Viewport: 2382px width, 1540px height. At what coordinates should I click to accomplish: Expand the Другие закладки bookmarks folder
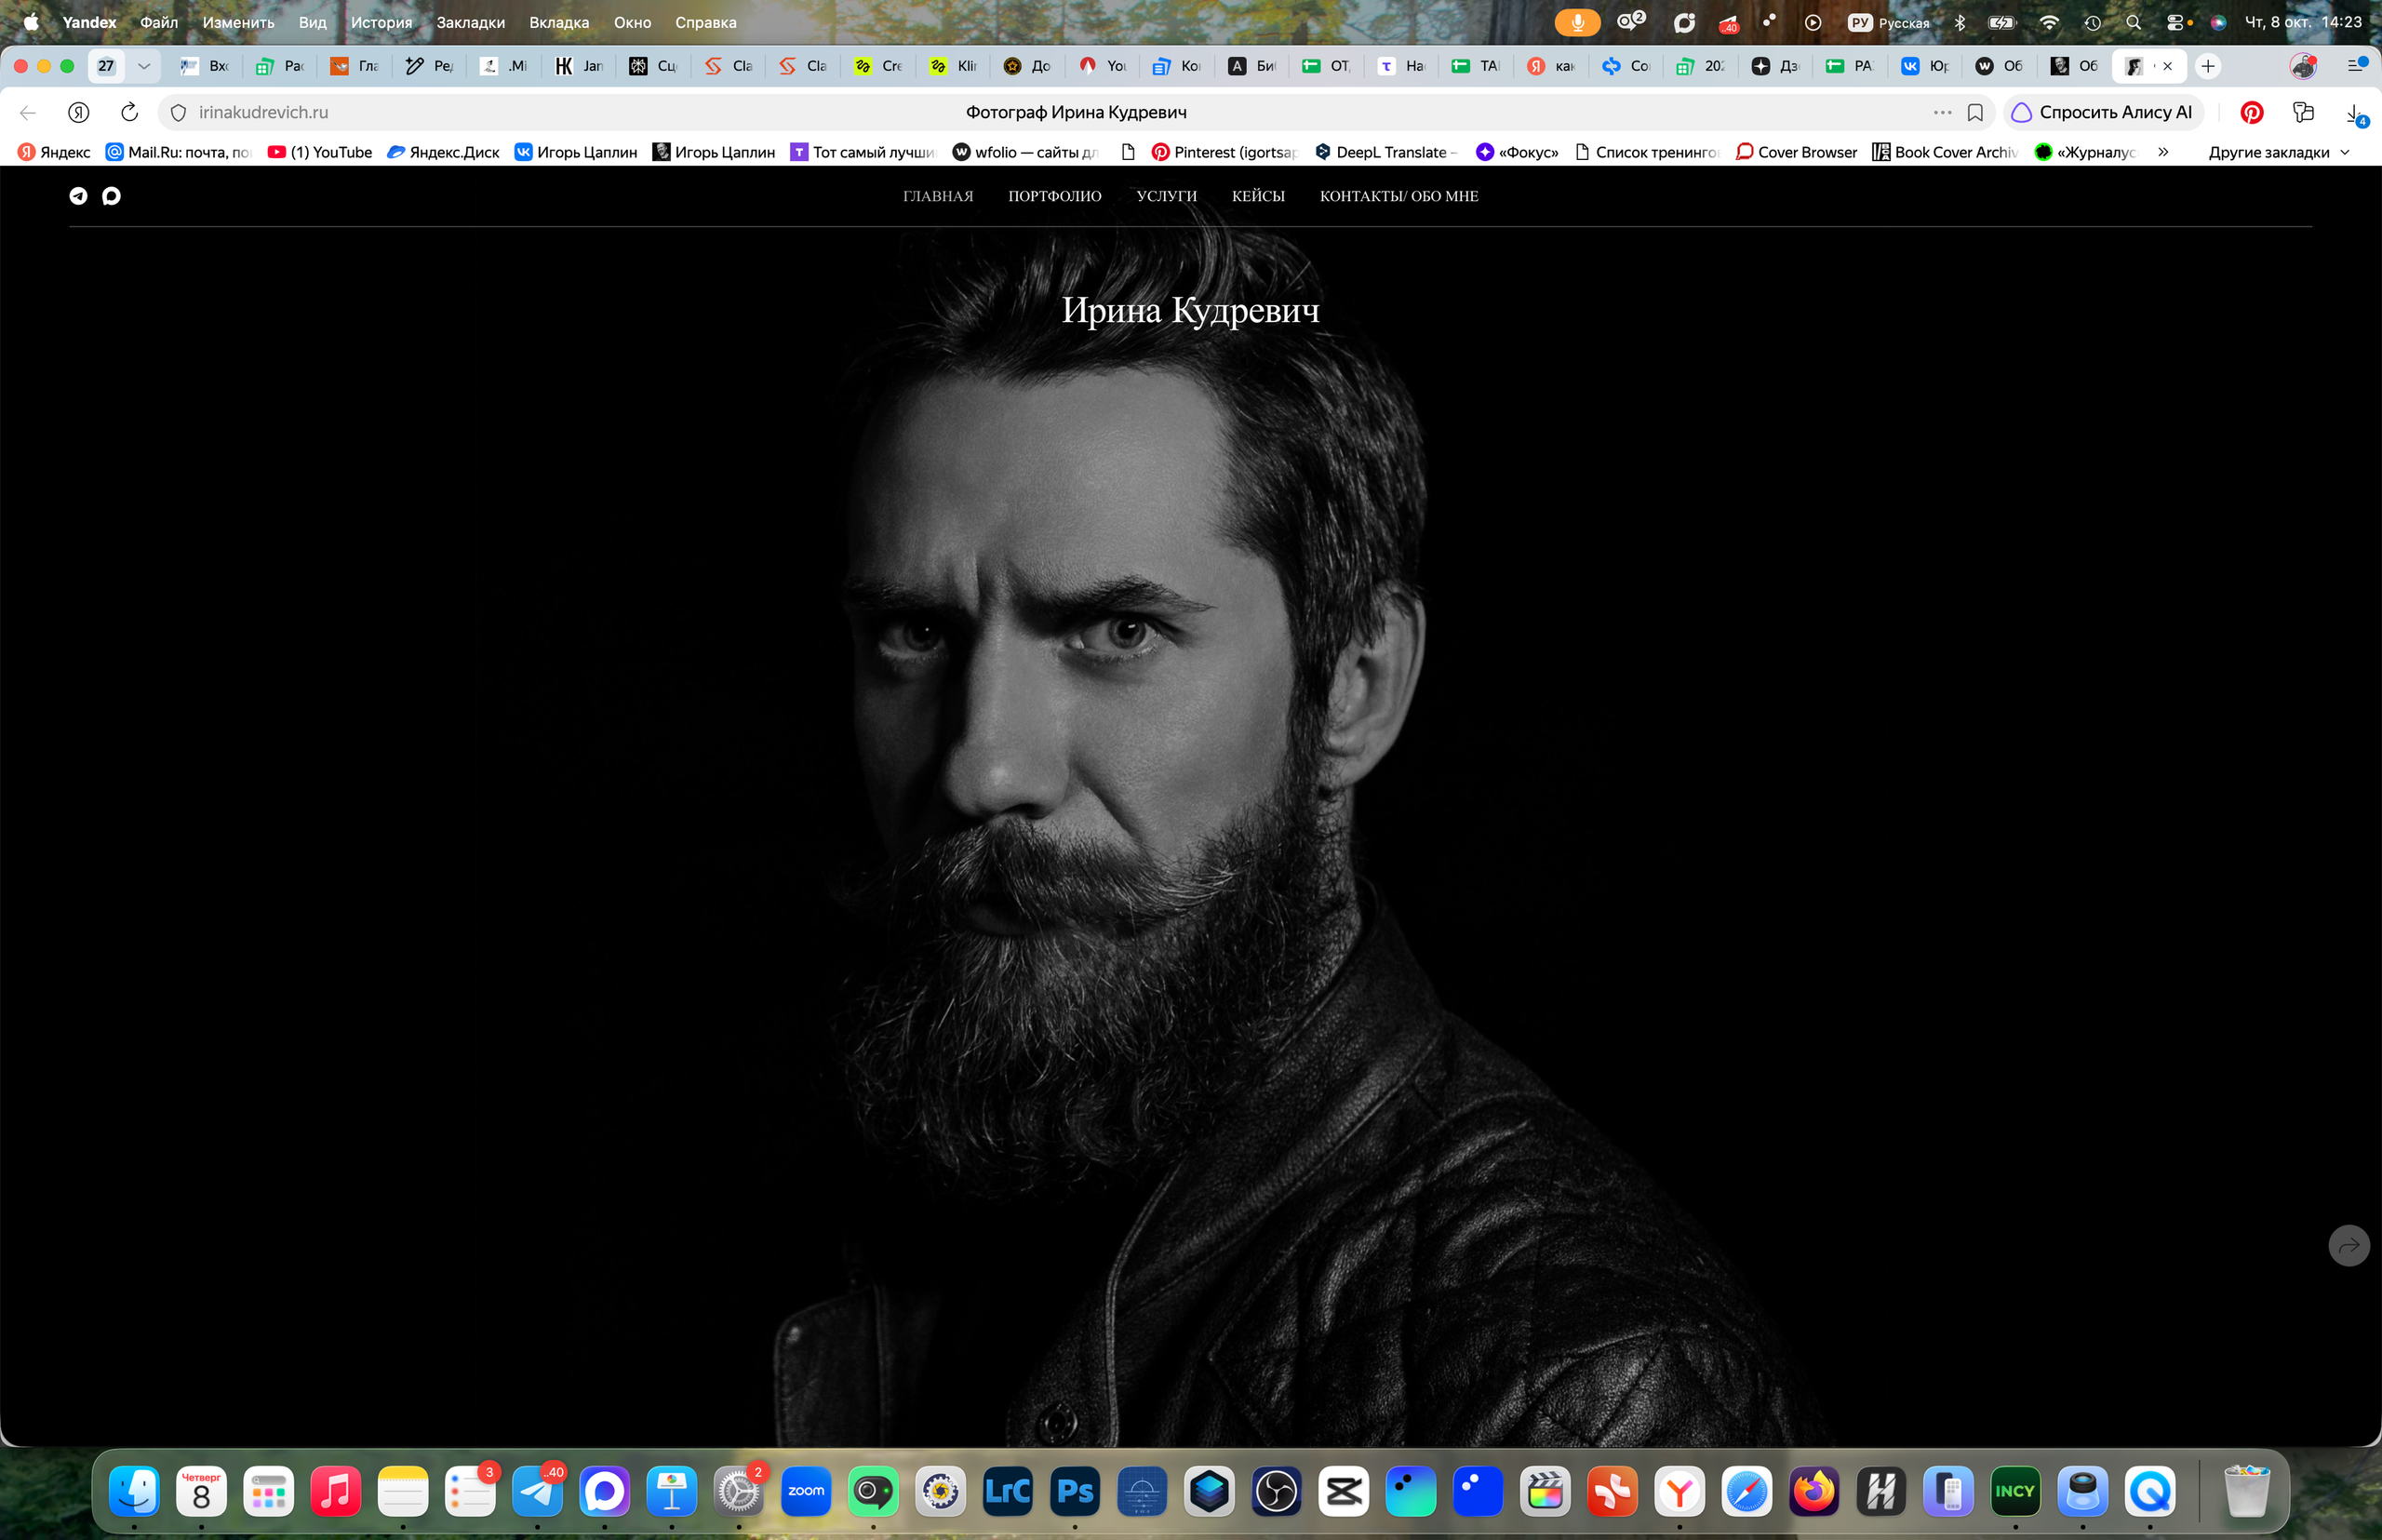click(x=2279, y=152)
